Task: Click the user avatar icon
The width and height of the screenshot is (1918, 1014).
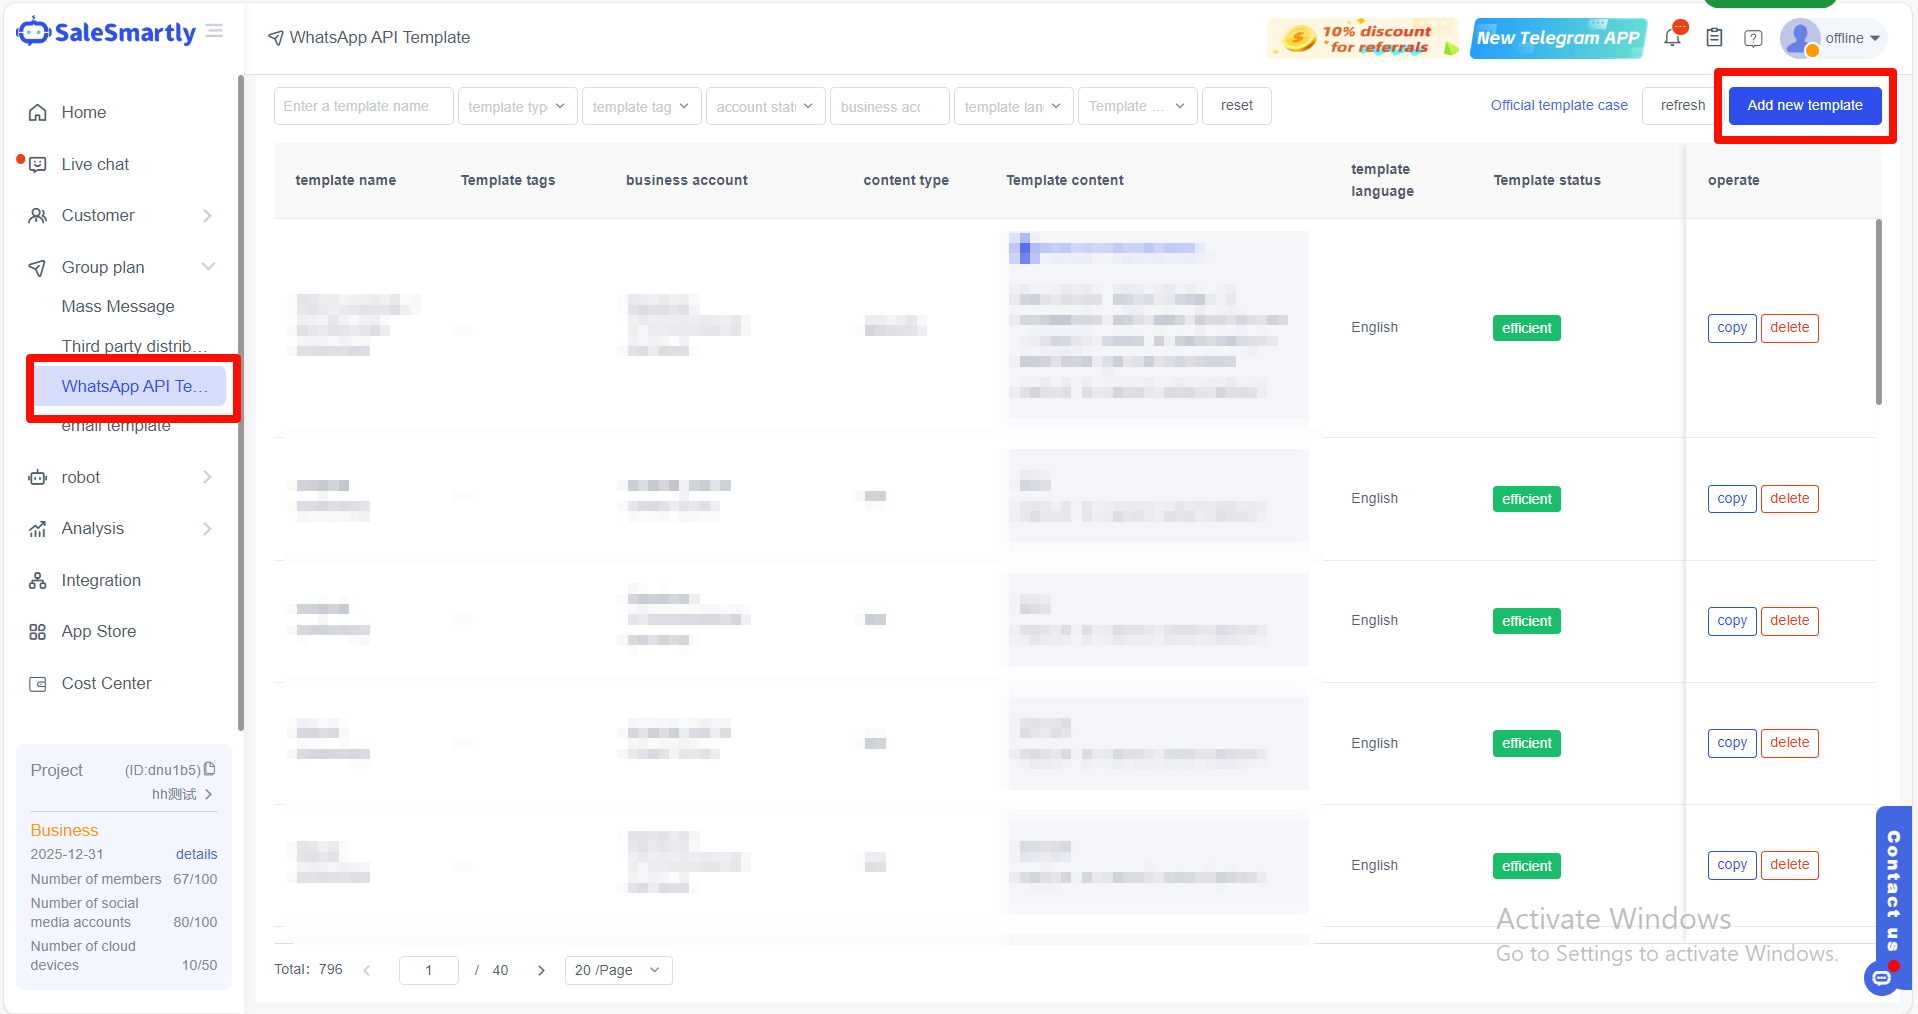Action: pyautogui.click(x=1800, y=38)
